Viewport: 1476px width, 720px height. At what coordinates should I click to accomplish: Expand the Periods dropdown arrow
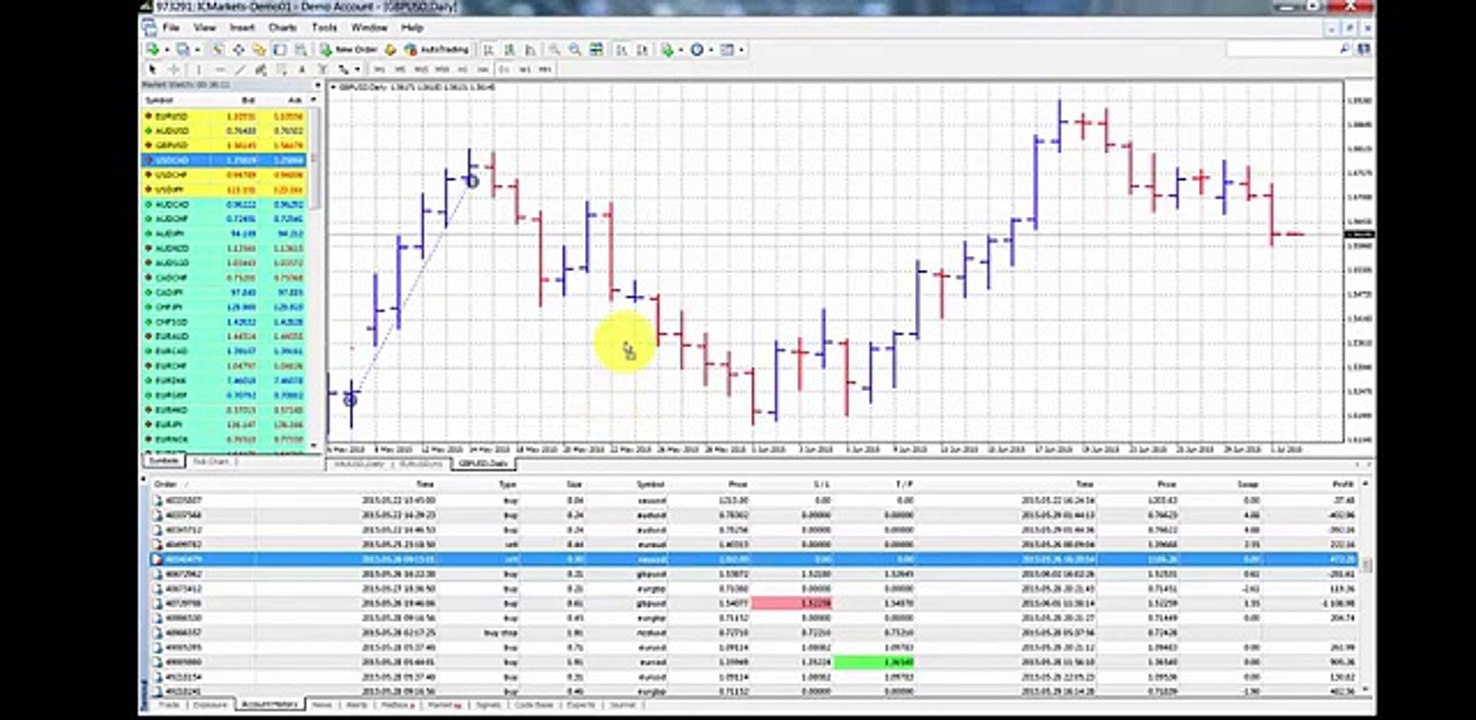tap(710, 49)
